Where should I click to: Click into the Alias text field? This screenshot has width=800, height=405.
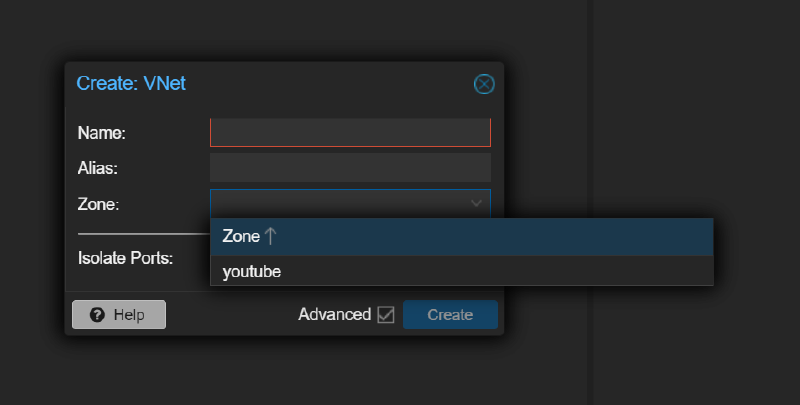click(x=350, y=168)
